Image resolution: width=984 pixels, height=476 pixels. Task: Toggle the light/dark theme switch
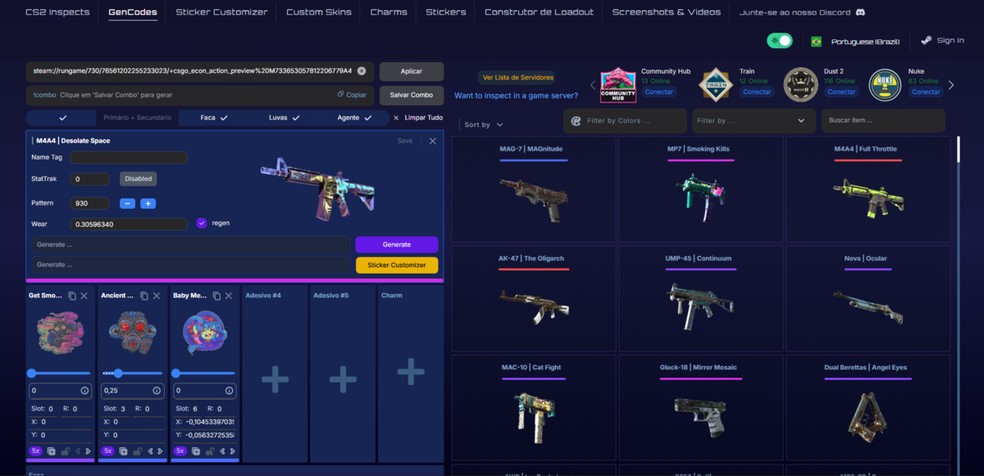[779, 41]
